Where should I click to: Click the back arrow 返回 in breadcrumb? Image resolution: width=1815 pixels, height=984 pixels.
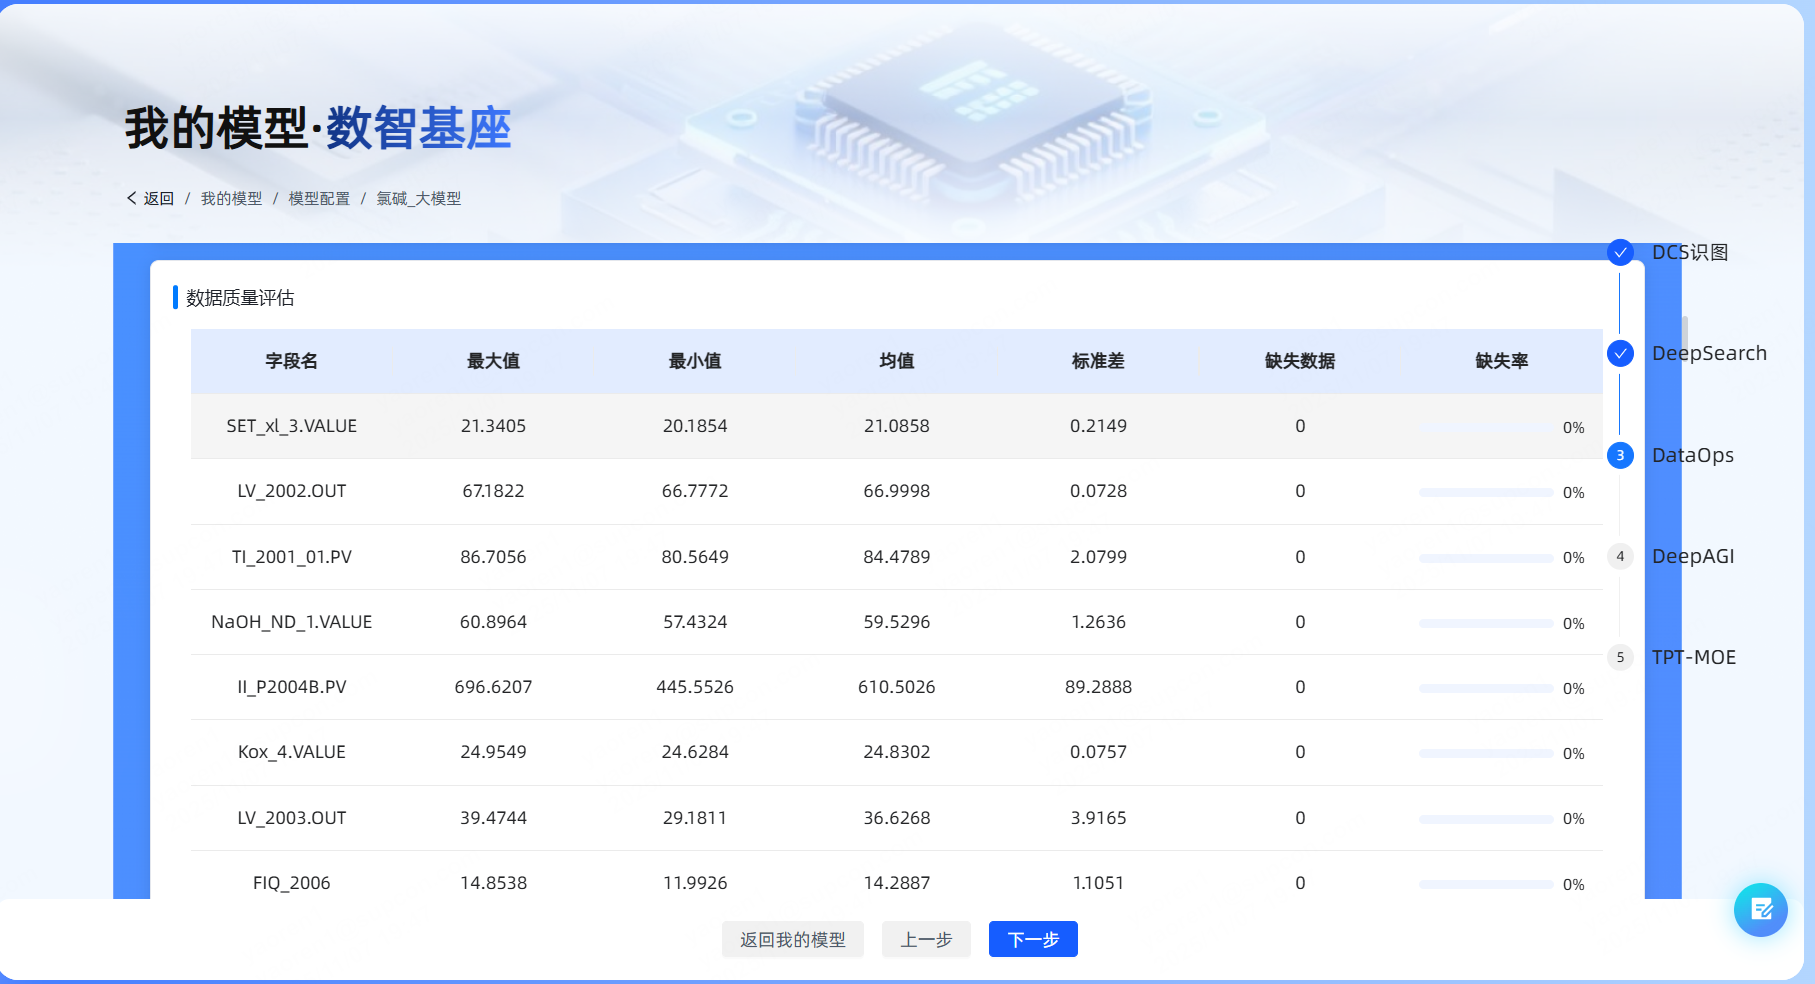coord(150,199)
